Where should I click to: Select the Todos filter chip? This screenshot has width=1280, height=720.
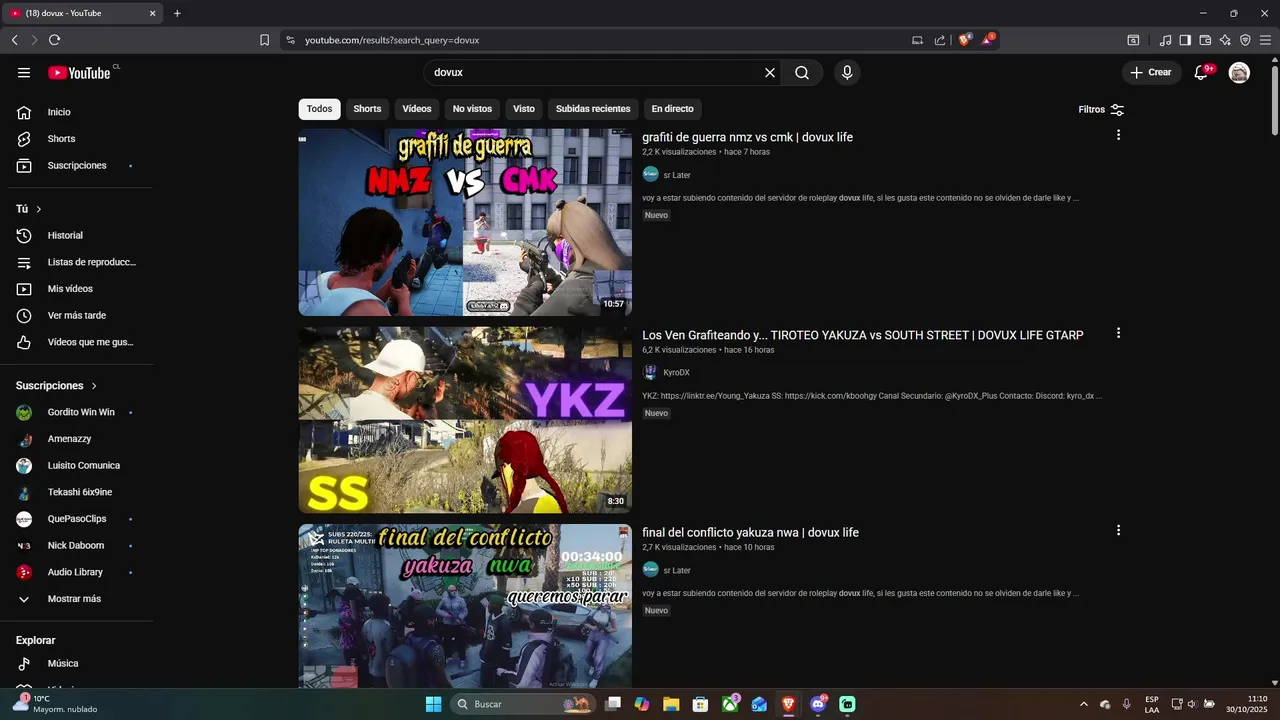coord(319,109)
